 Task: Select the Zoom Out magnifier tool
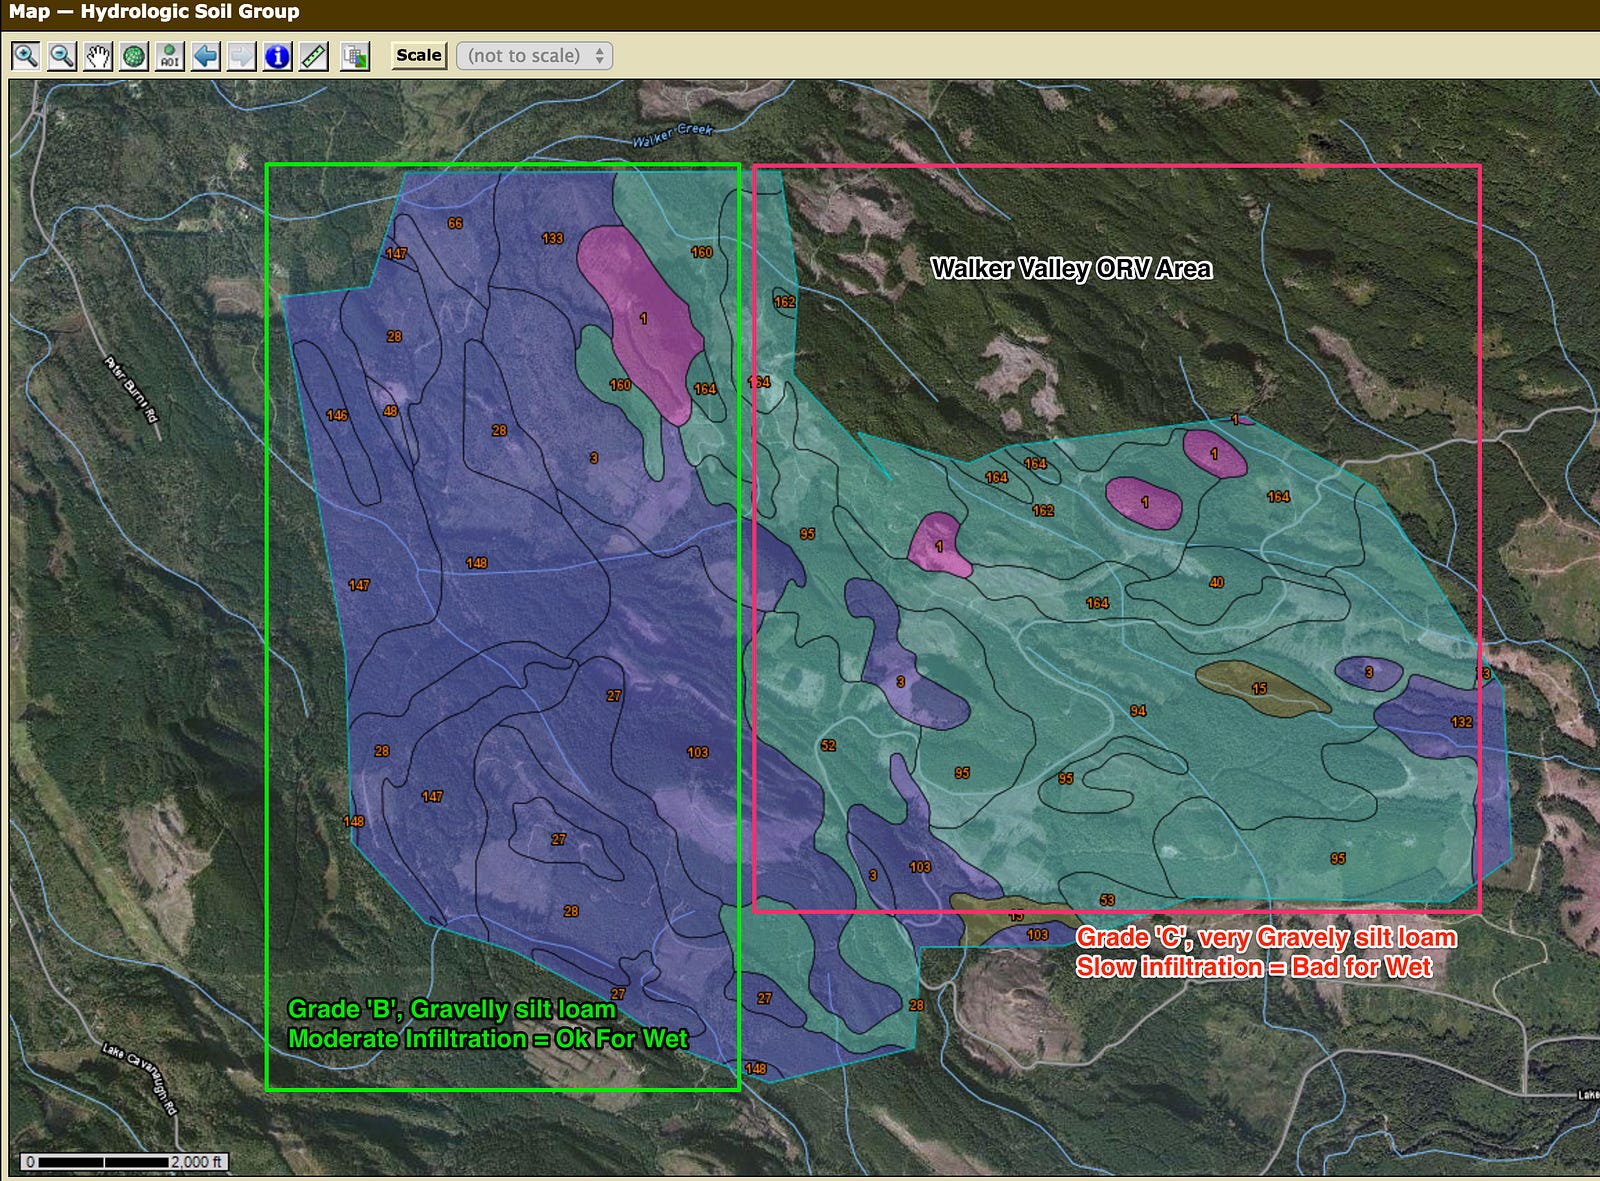click(62, 56)
